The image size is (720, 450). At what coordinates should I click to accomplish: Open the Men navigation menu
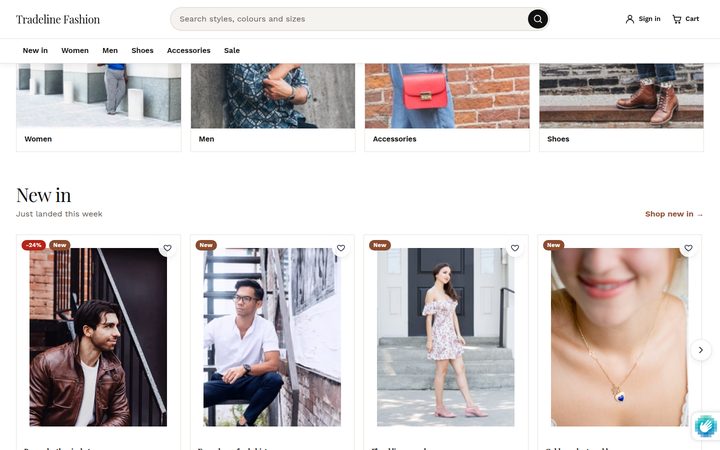click(110, 51)
